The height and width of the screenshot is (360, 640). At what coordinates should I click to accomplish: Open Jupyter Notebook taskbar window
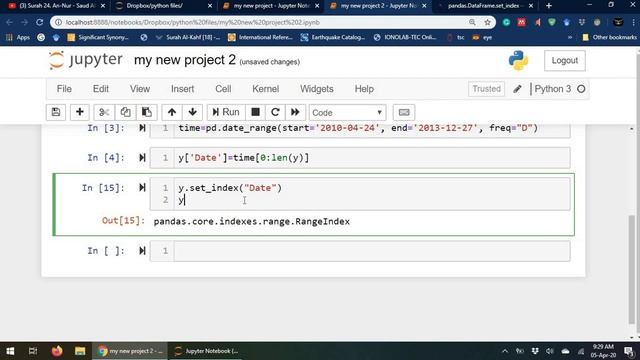tap(206, 351)
